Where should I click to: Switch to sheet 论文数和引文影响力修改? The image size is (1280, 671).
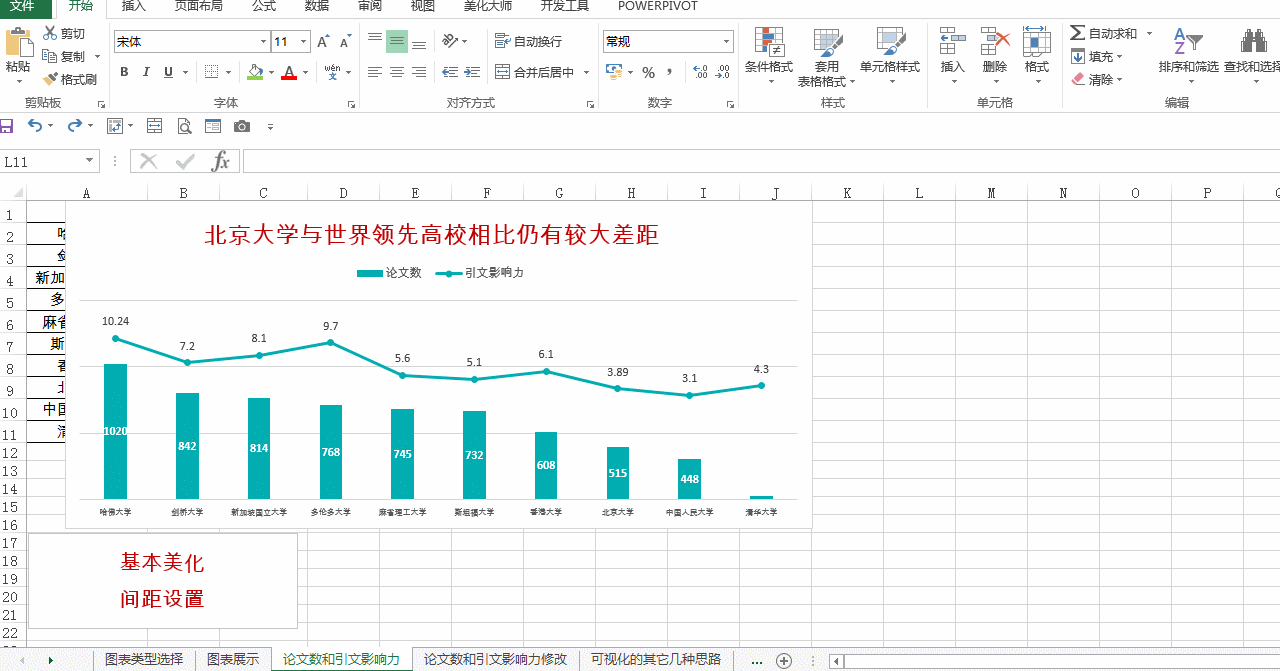pyautogui.click(x=495, y=660)
